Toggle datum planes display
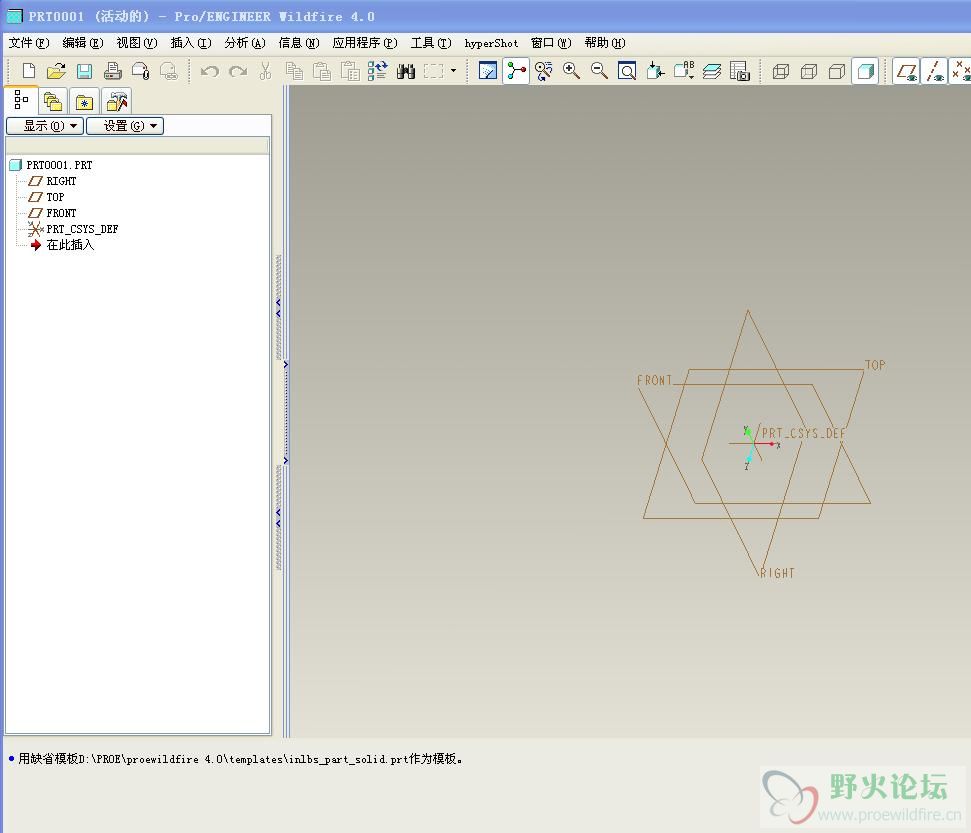 (907, 71)
